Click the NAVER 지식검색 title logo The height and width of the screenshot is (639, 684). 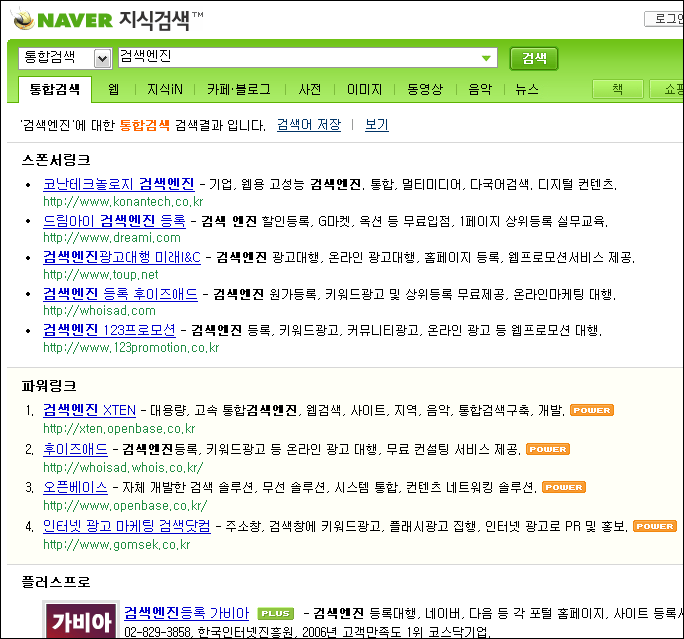(x=109, y=20)
